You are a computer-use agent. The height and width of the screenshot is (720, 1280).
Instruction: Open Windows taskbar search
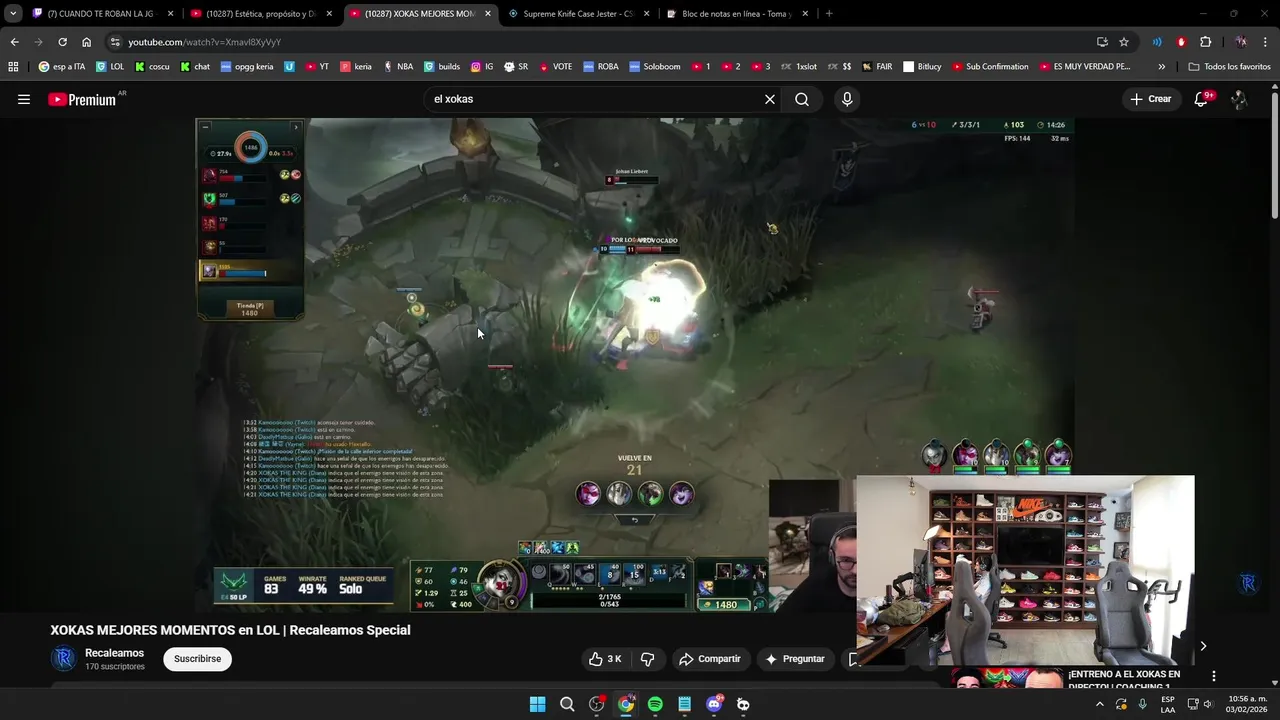(x=567, y=704)
